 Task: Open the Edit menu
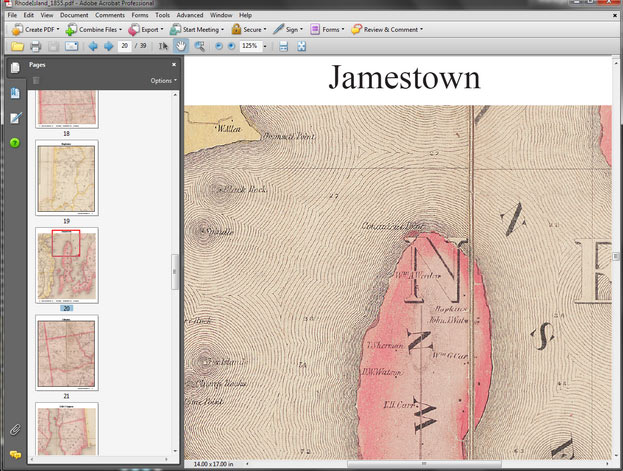point(29,15)
